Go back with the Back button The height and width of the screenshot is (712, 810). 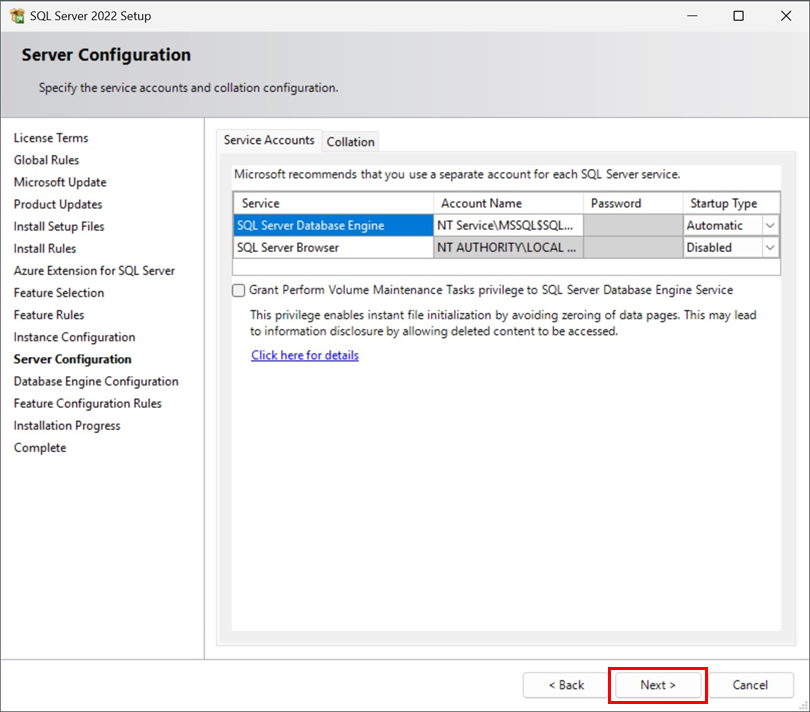pos(566,685)
